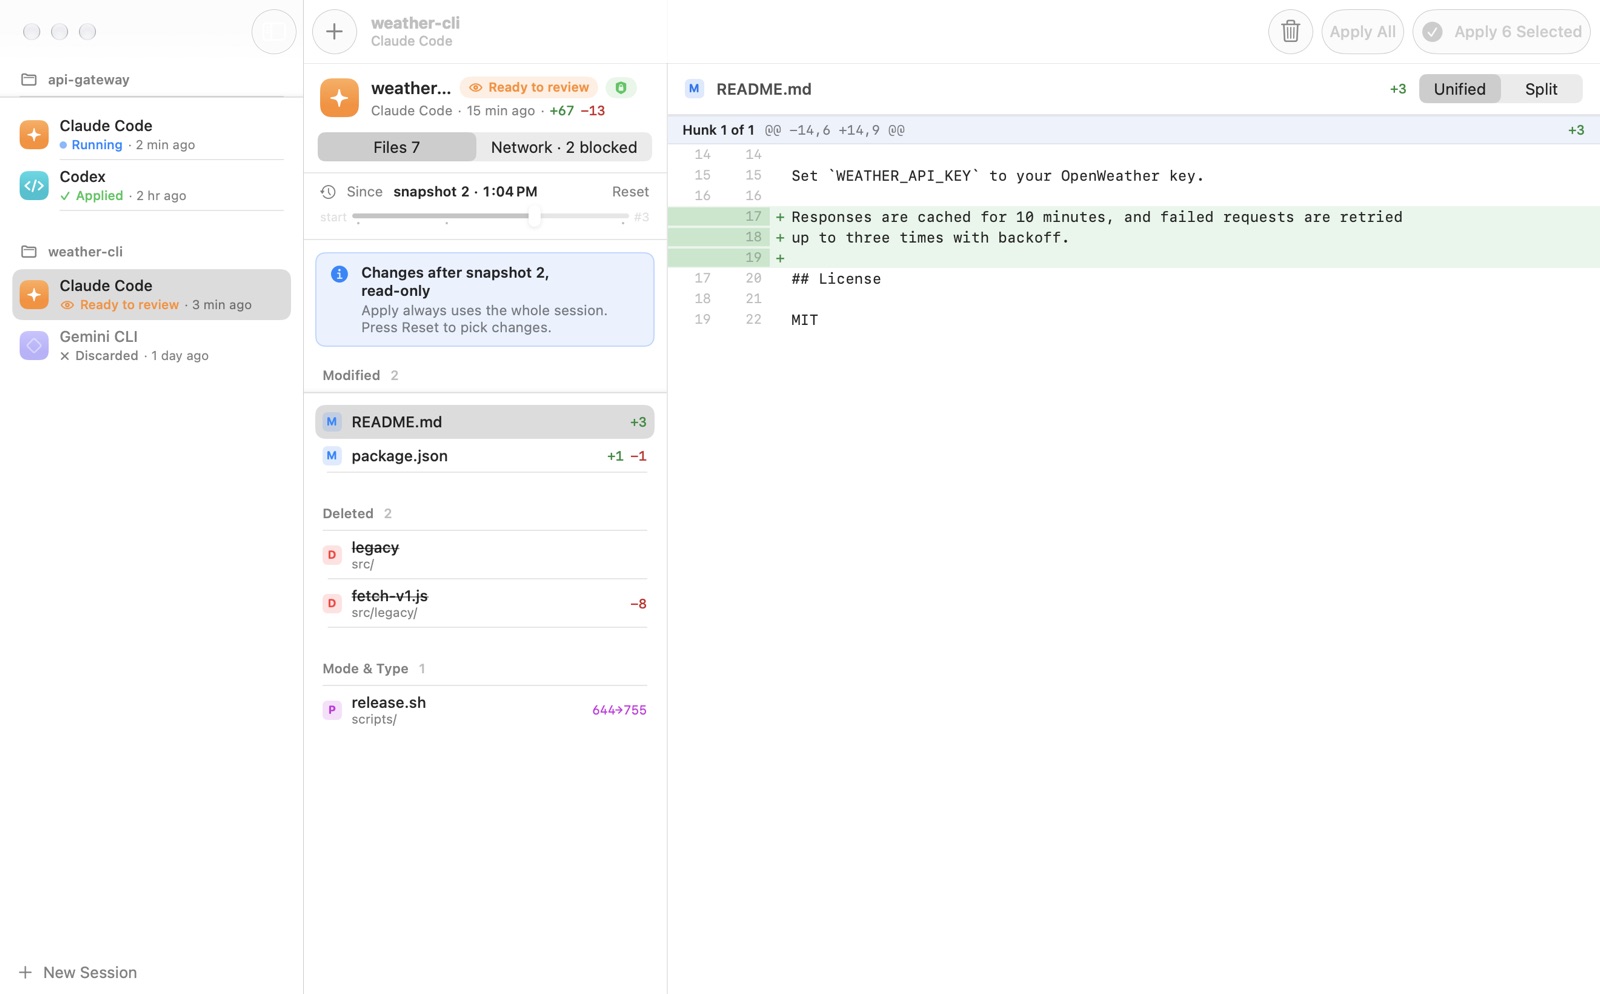Viewport: 1600px width, 994px height.
Task: Start a New Session
Action: (78, 973)
